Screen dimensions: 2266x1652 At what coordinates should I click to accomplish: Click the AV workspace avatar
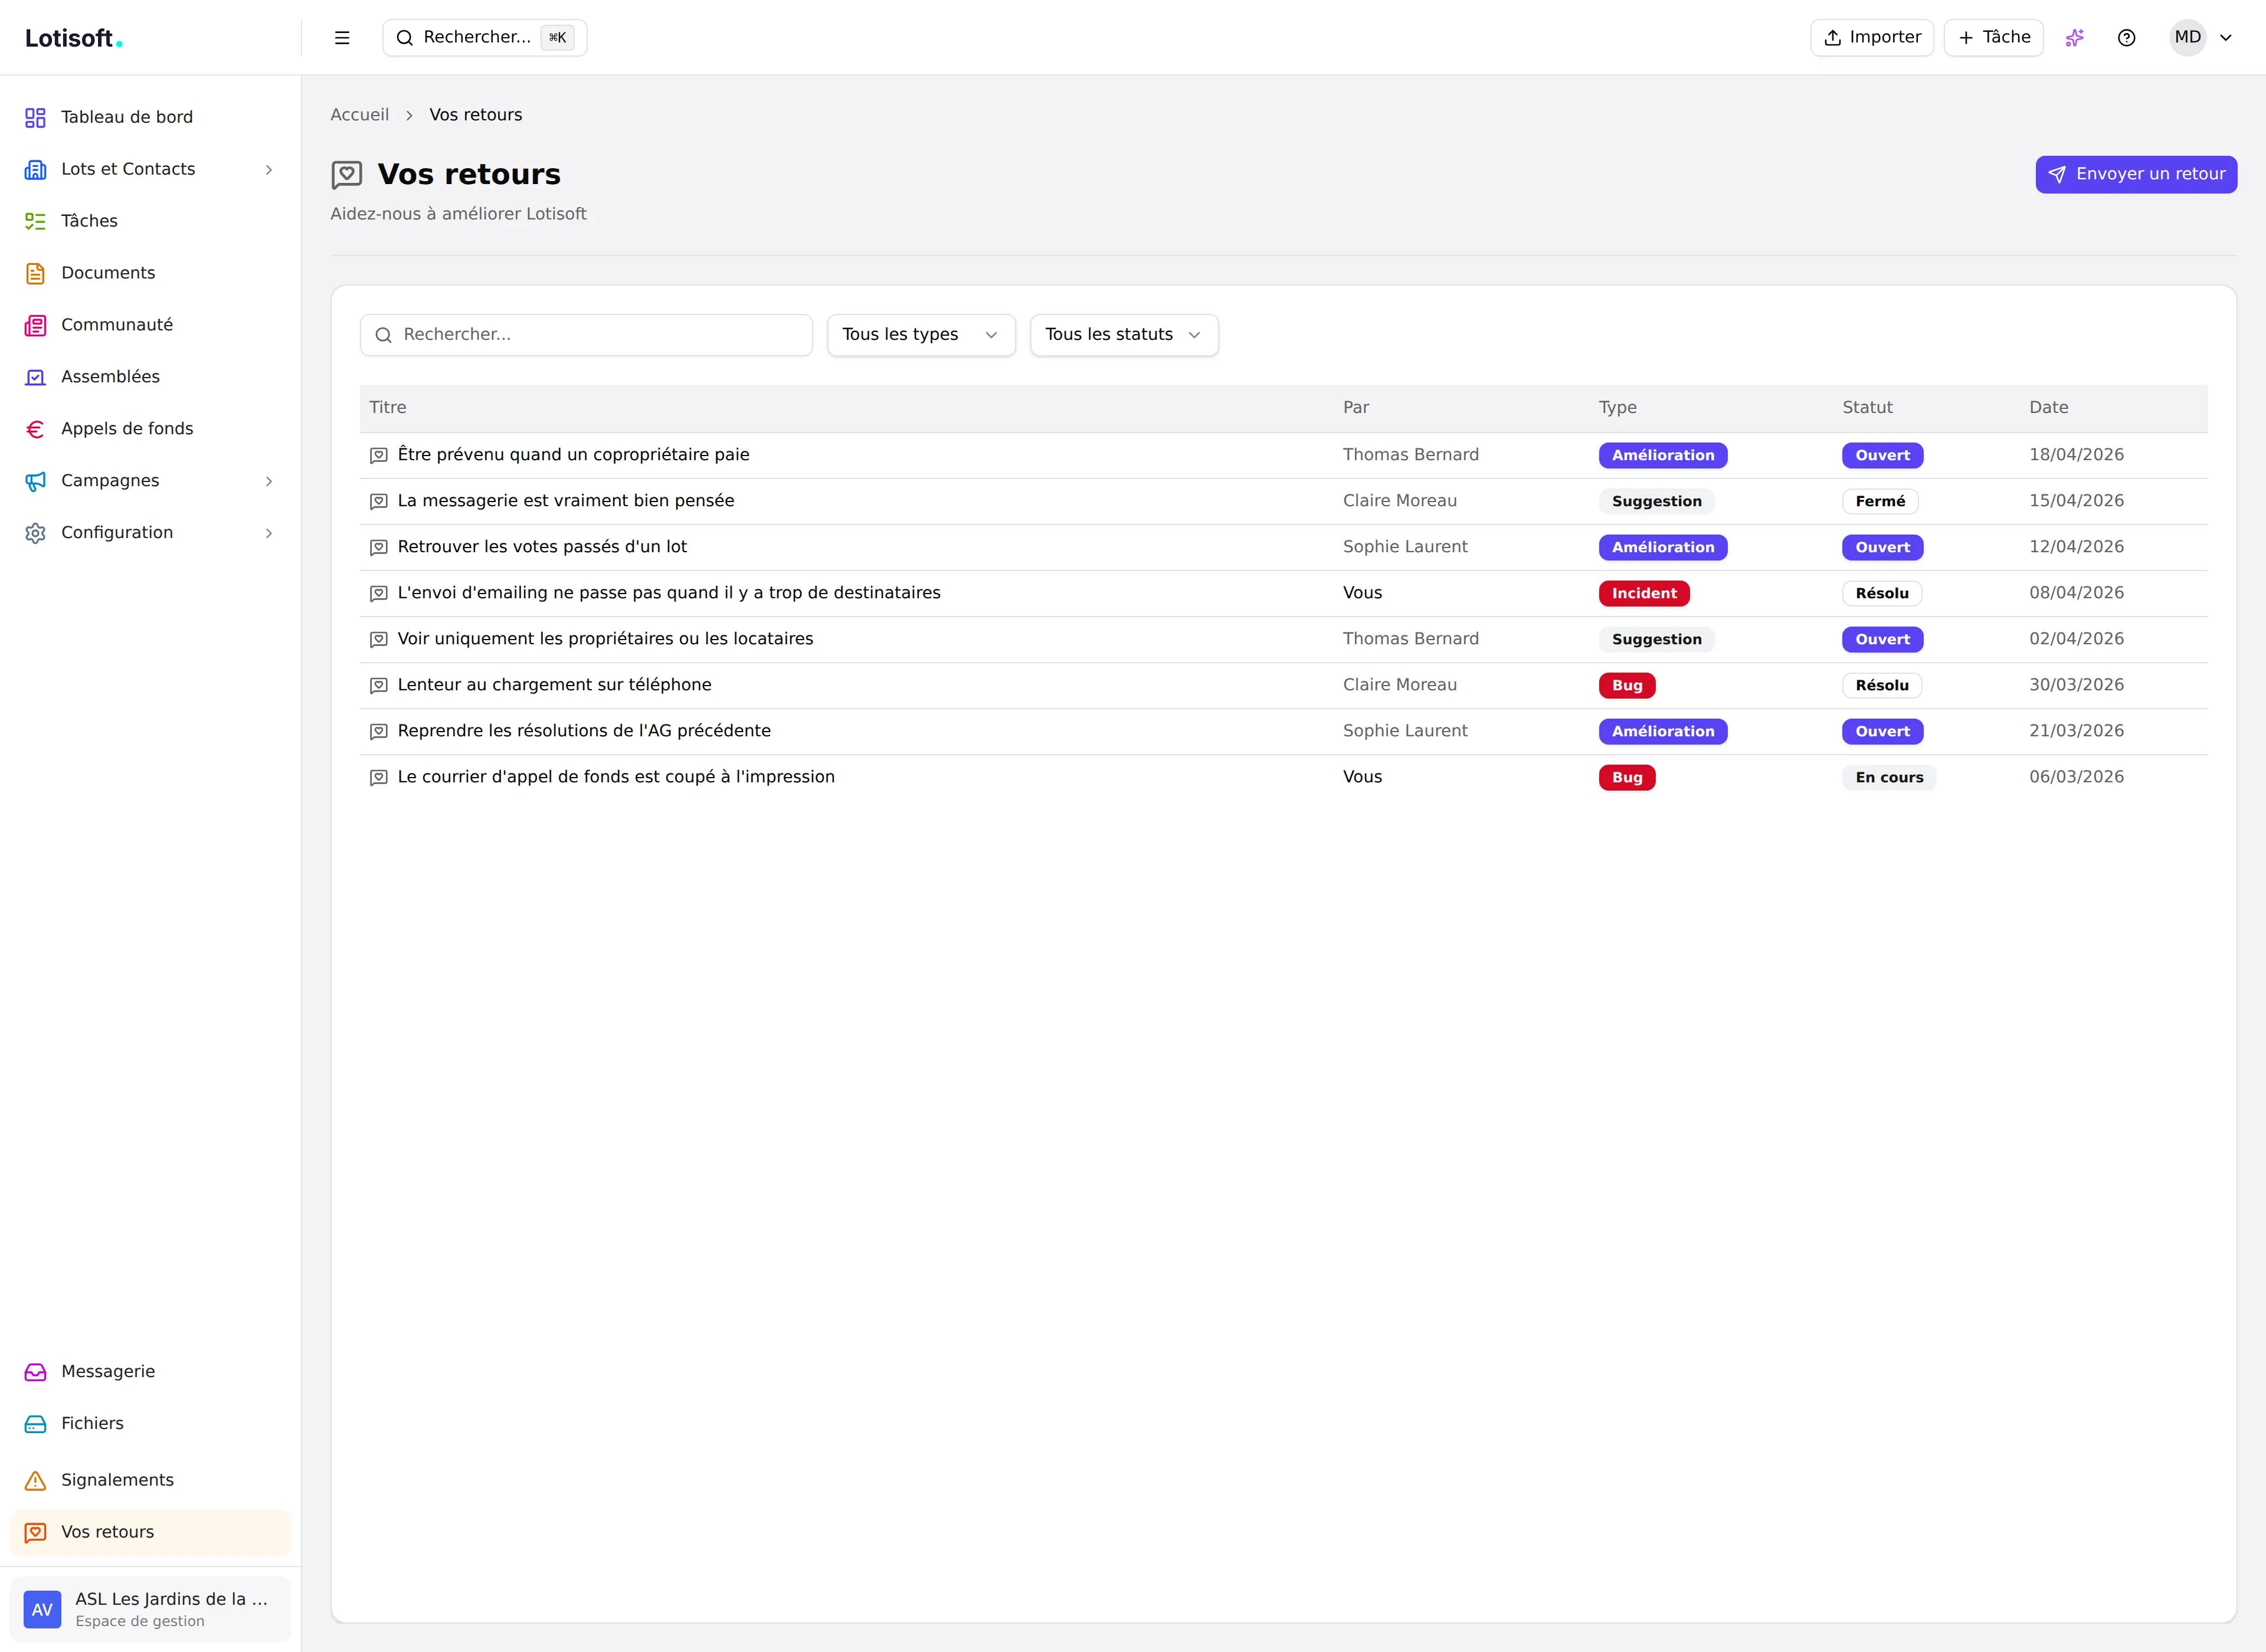[42, 1610]
